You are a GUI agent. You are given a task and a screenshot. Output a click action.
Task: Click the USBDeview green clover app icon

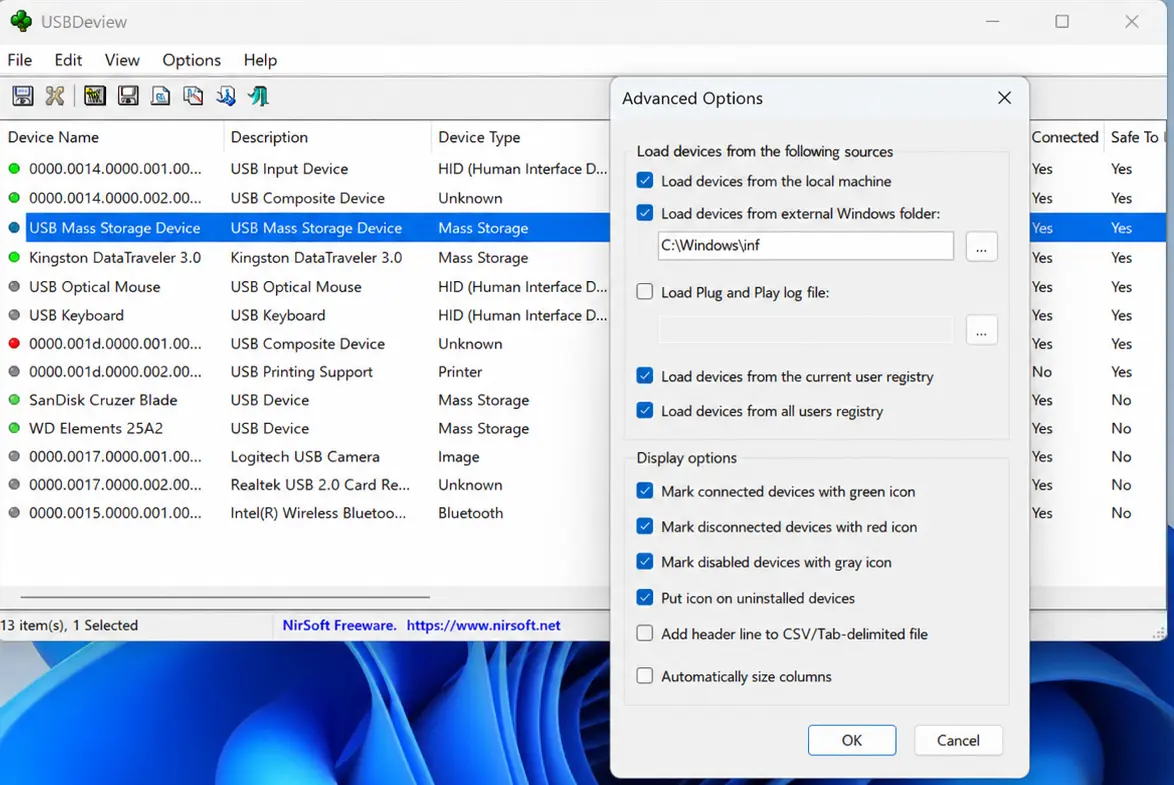point(21,21)
